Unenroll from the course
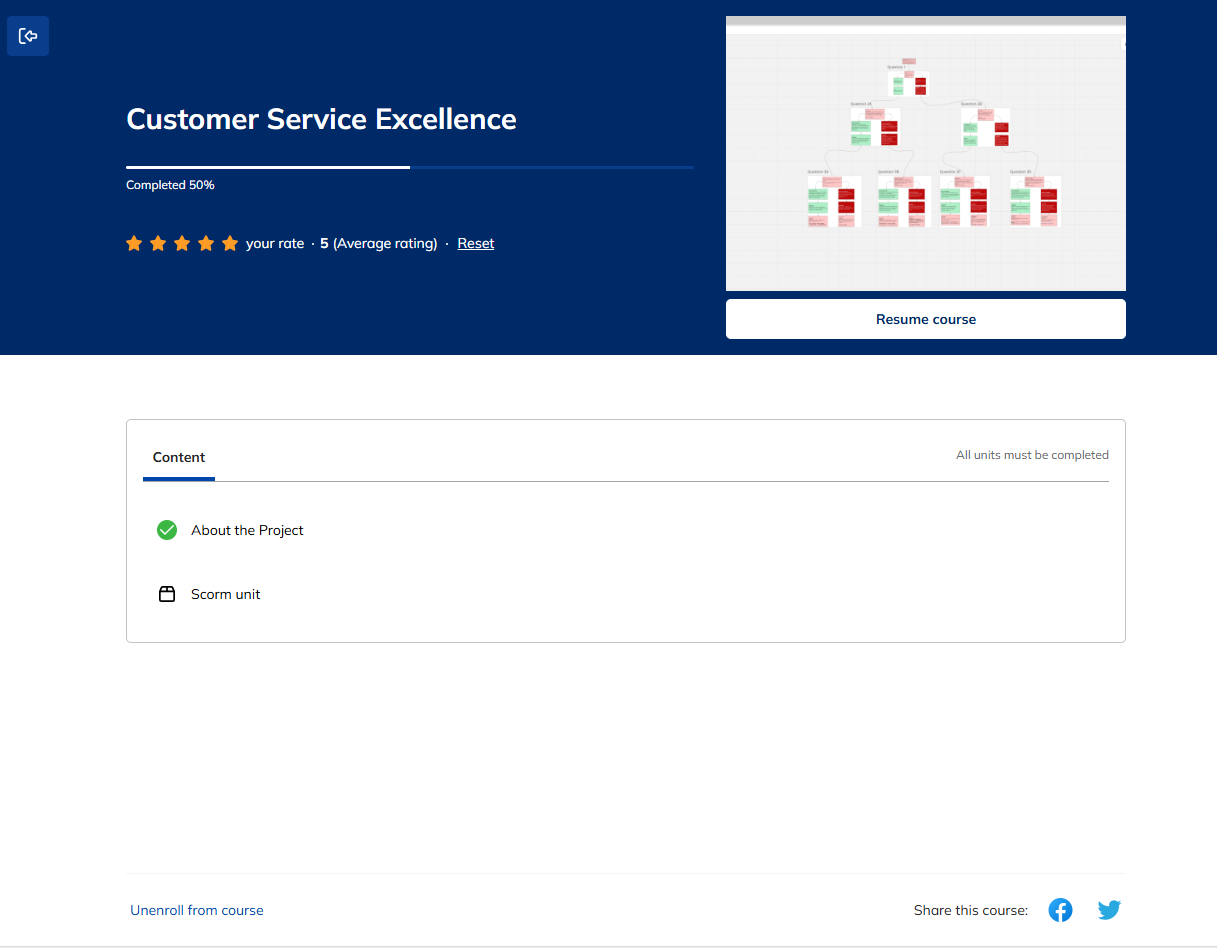 [x=196, y=910]
